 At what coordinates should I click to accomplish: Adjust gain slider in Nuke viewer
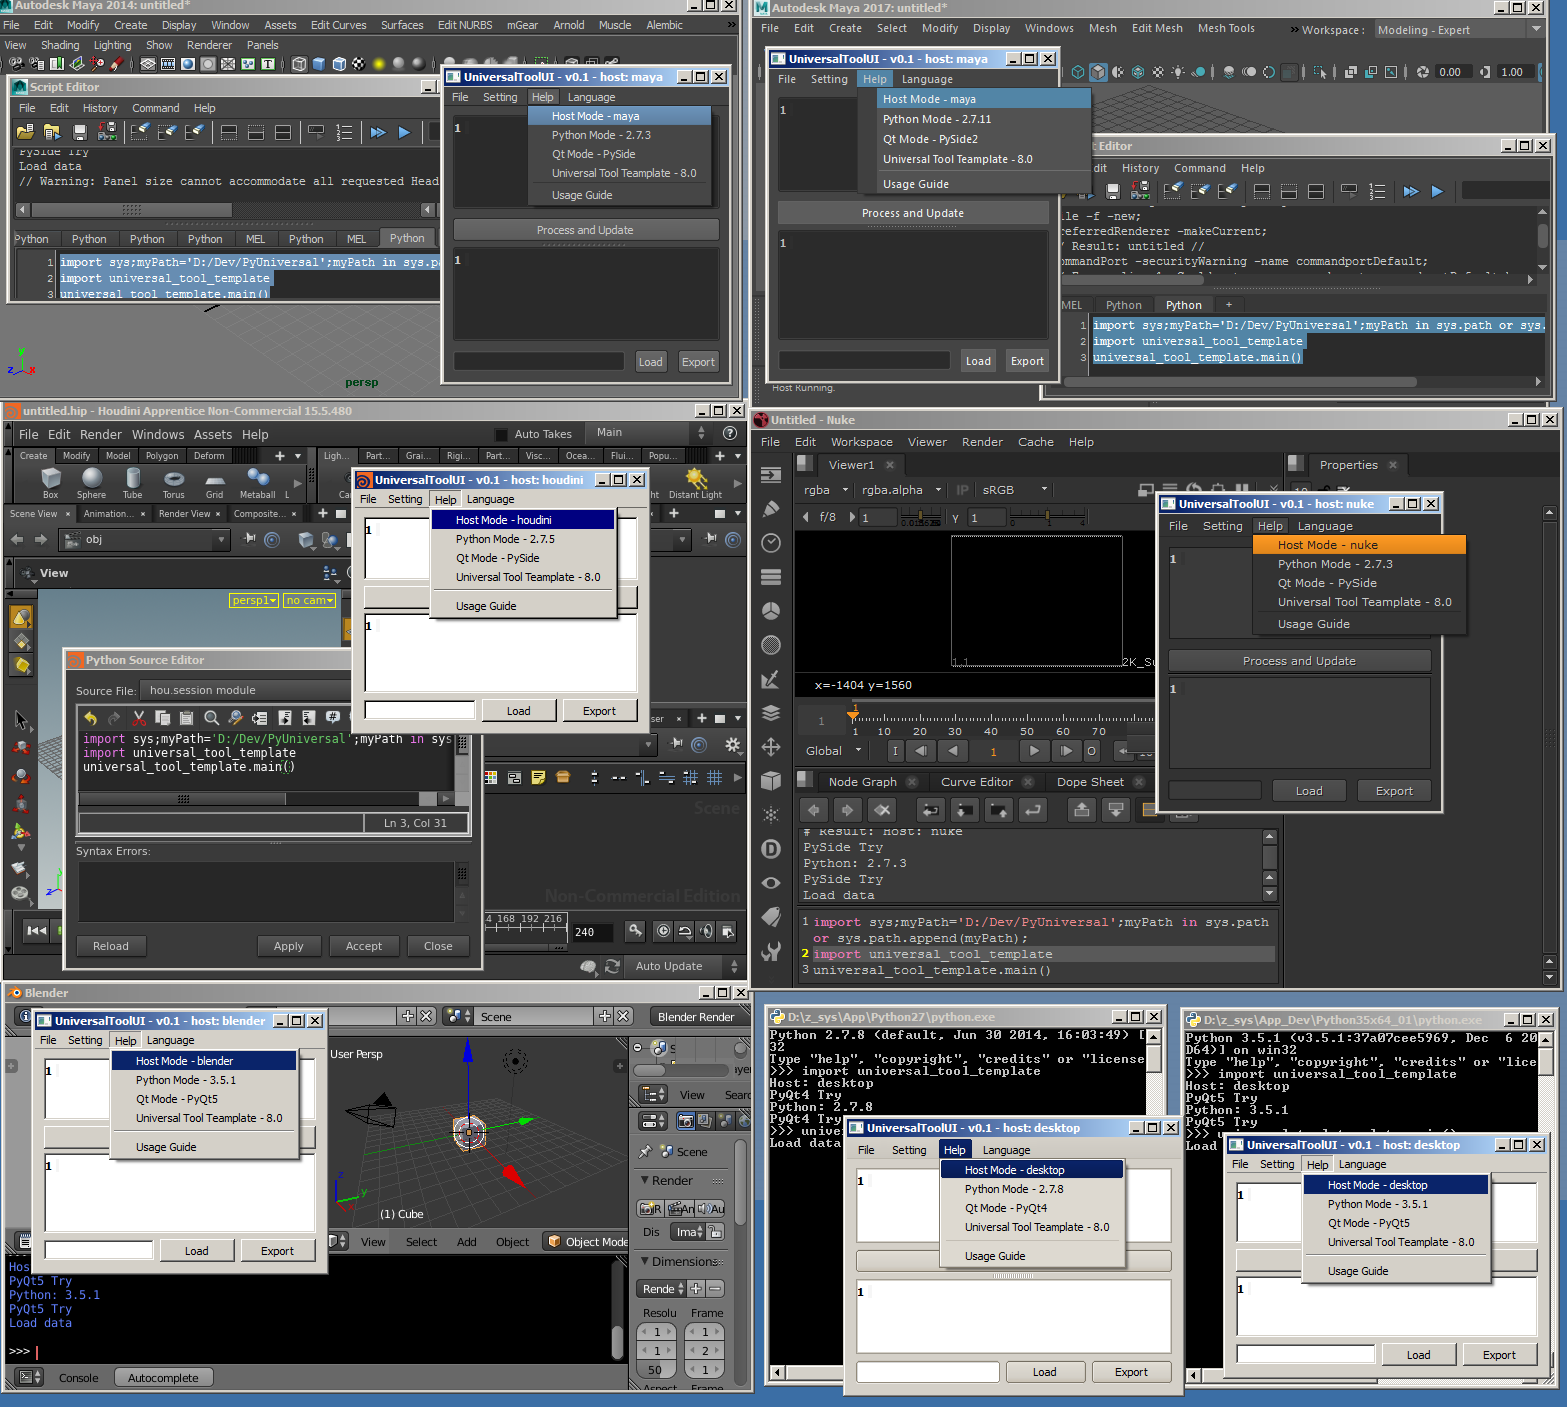[920, 518]
